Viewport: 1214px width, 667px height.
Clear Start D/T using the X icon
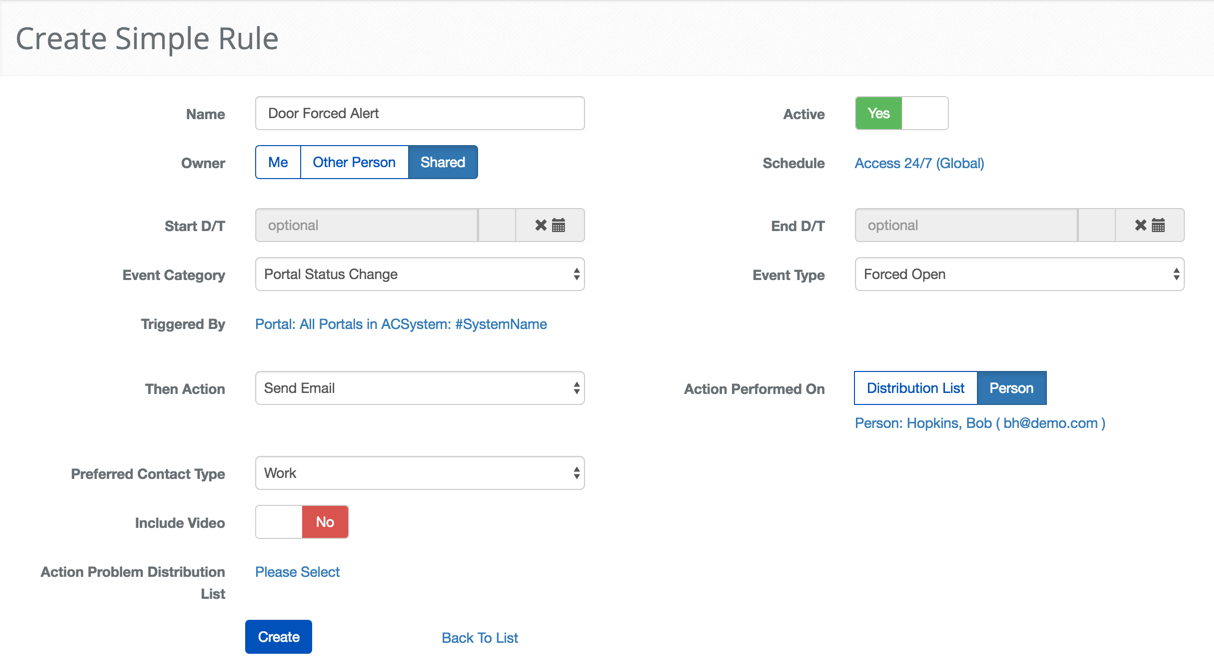point(540,226)
